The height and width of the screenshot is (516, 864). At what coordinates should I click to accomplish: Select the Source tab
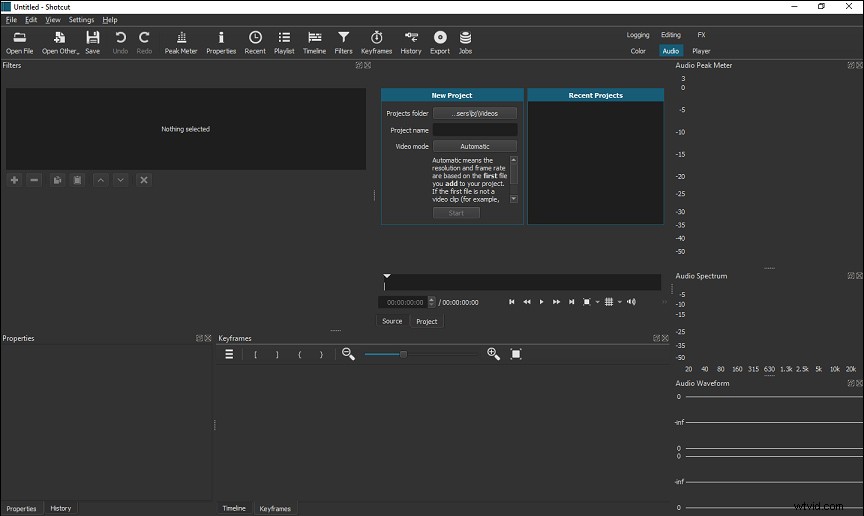tap(392, 321)
